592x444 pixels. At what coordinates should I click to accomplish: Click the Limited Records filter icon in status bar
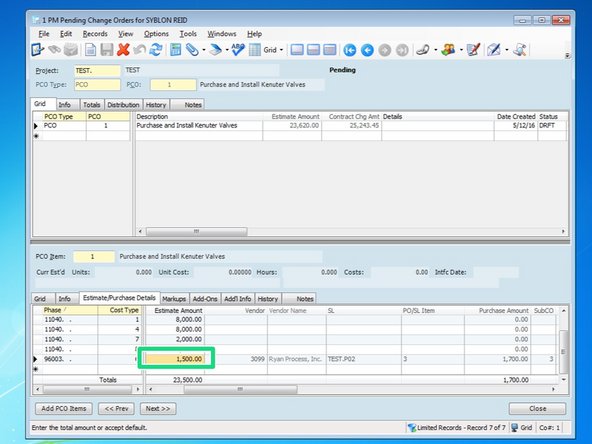click(412, 427)
